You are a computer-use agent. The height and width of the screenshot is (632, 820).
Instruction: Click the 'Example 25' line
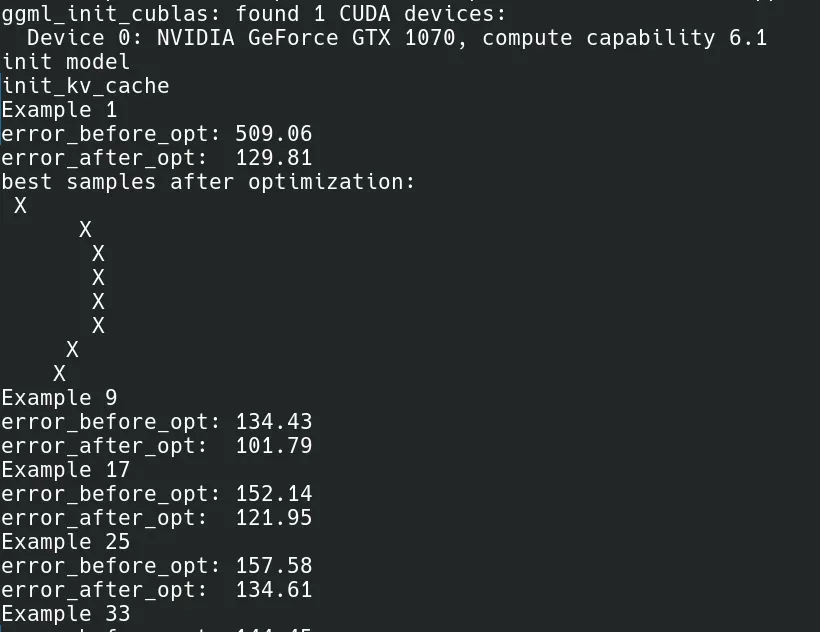tap(65, 542)
